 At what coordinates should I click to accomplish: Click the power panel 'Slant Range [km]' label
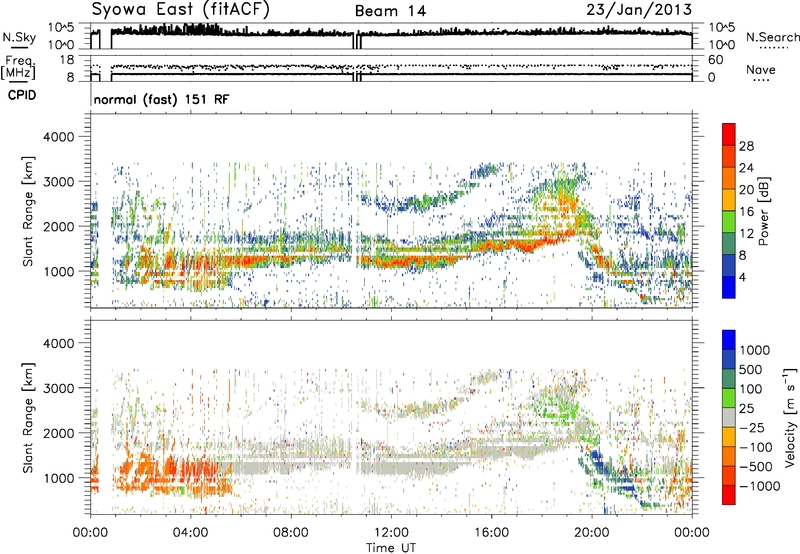point(28,211)
